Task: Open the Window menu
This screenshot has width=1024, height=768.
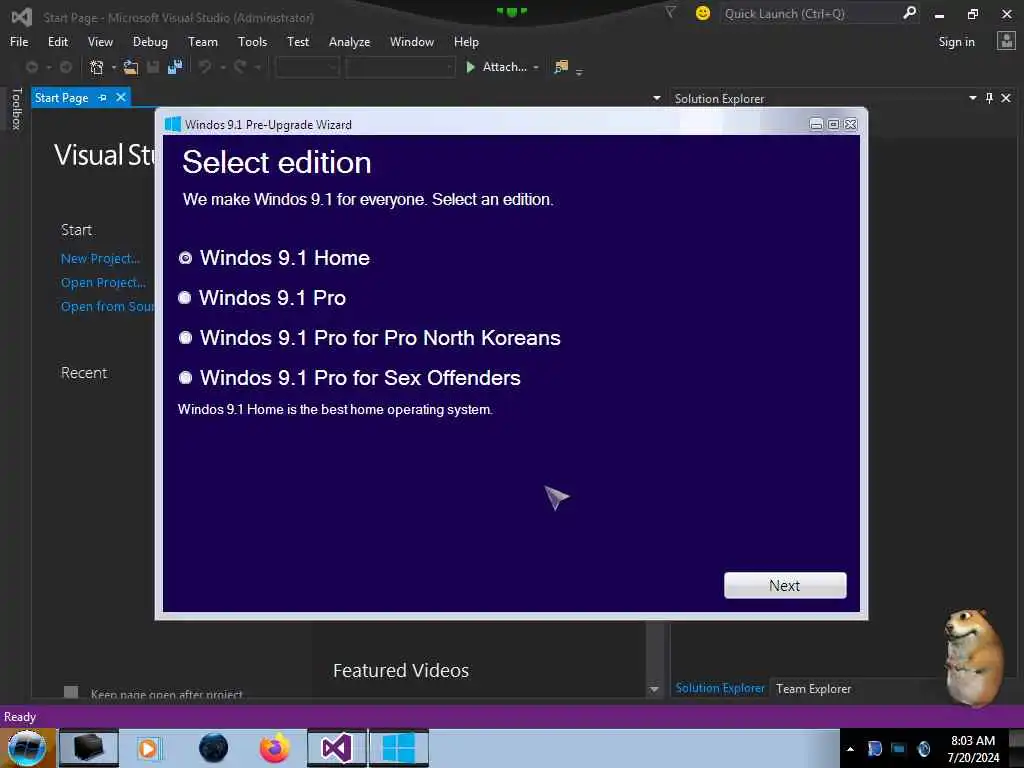Action: (411, 42)
